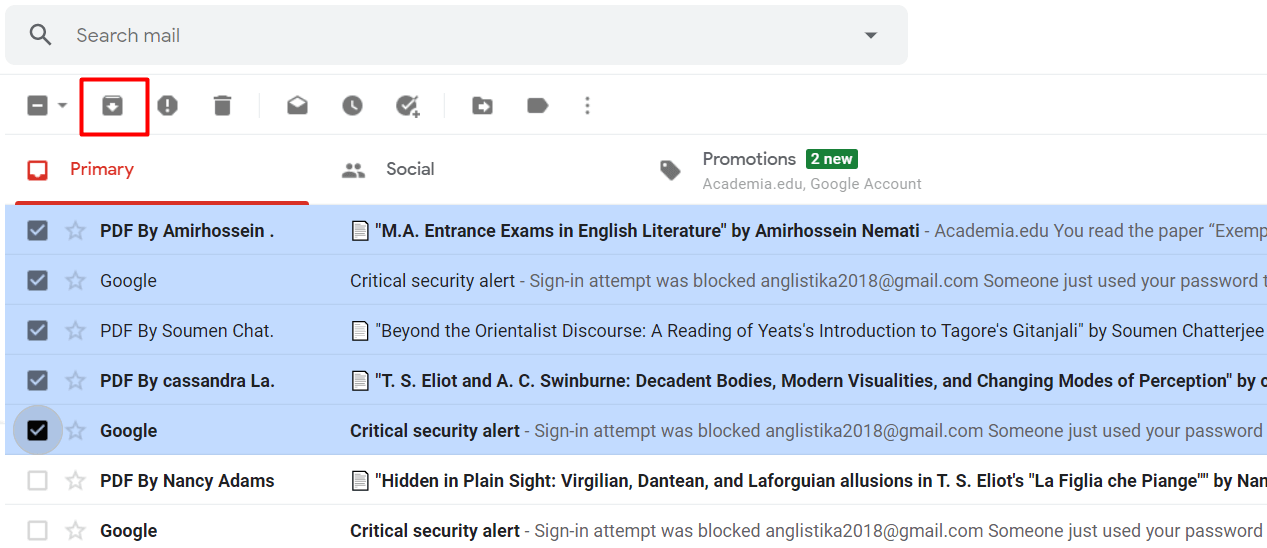Click the Archive icon in toolbar
Image resolution: width=1267 pixels, height=548 pixels.
tap(113, 105)
